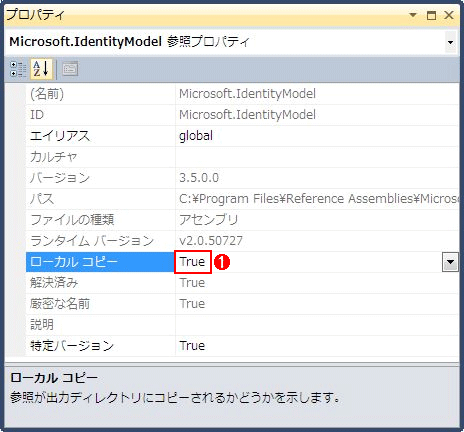The image size is (464, 432).
Task: Open the Property Pages icon
Action: [70, 69]
